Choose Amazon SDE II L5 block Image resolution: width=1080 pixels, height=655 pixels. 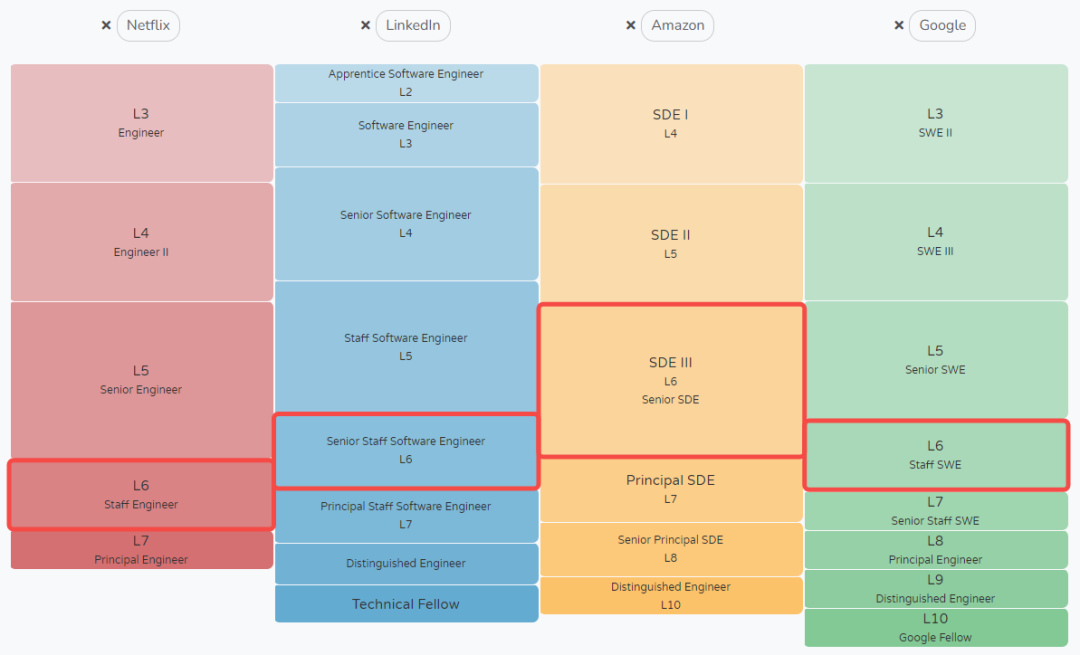[672, 243]
